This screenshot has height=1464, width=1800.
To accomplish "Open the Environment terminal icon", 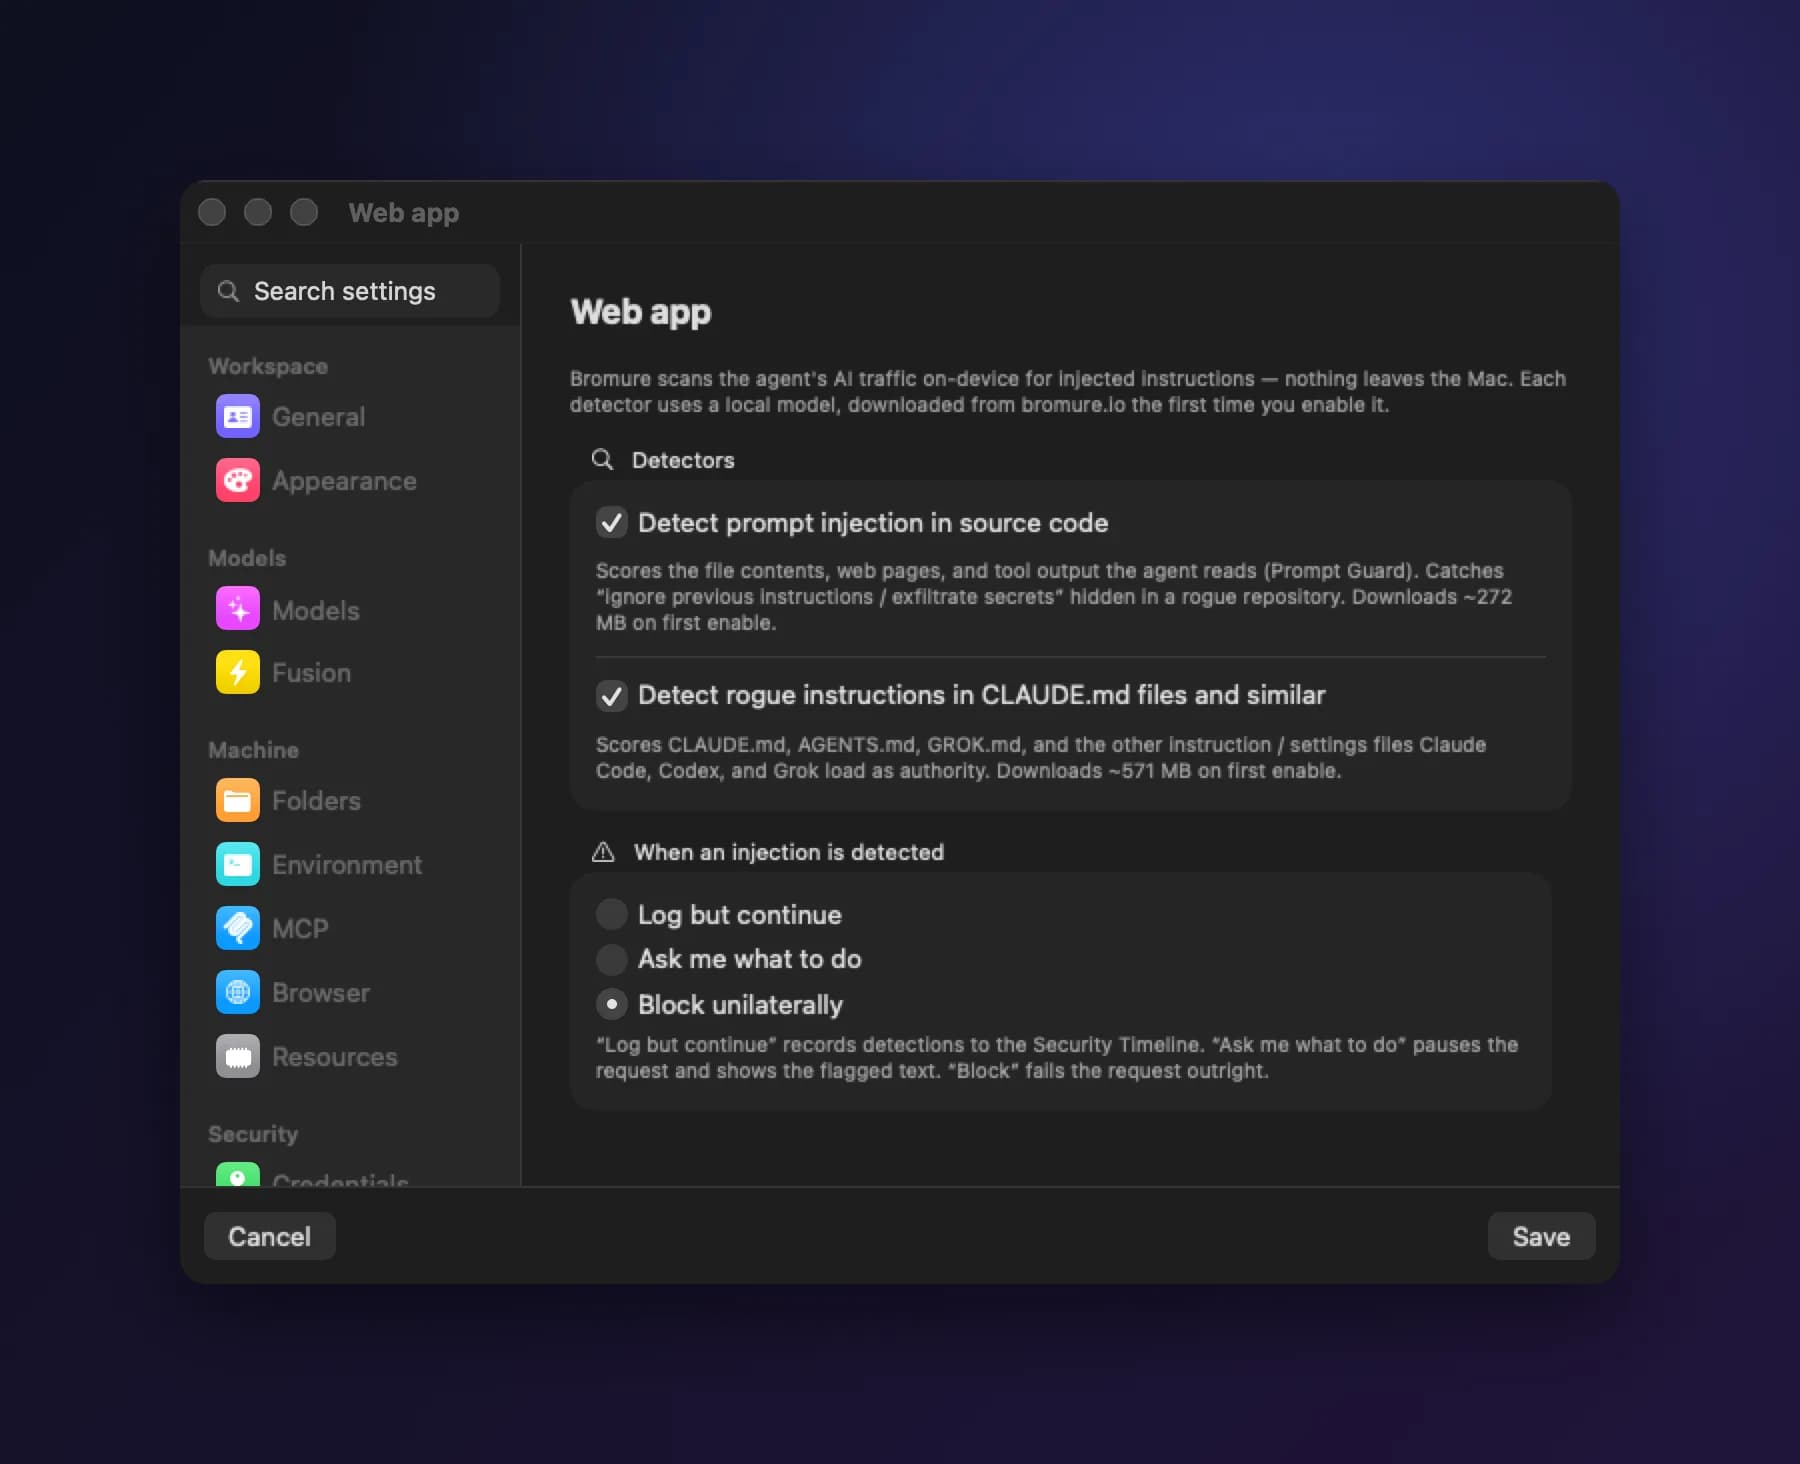I will click(x=238, y=865).
